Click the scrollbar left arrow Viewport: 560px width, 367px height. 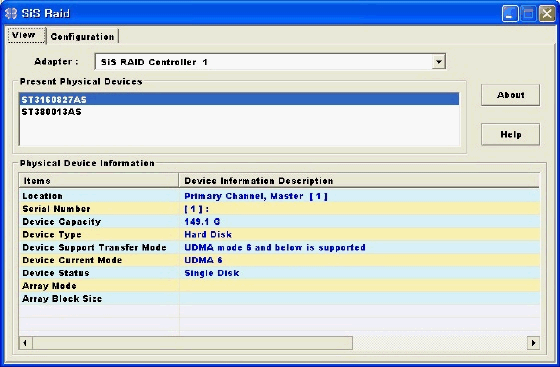[x=25, y=343]
